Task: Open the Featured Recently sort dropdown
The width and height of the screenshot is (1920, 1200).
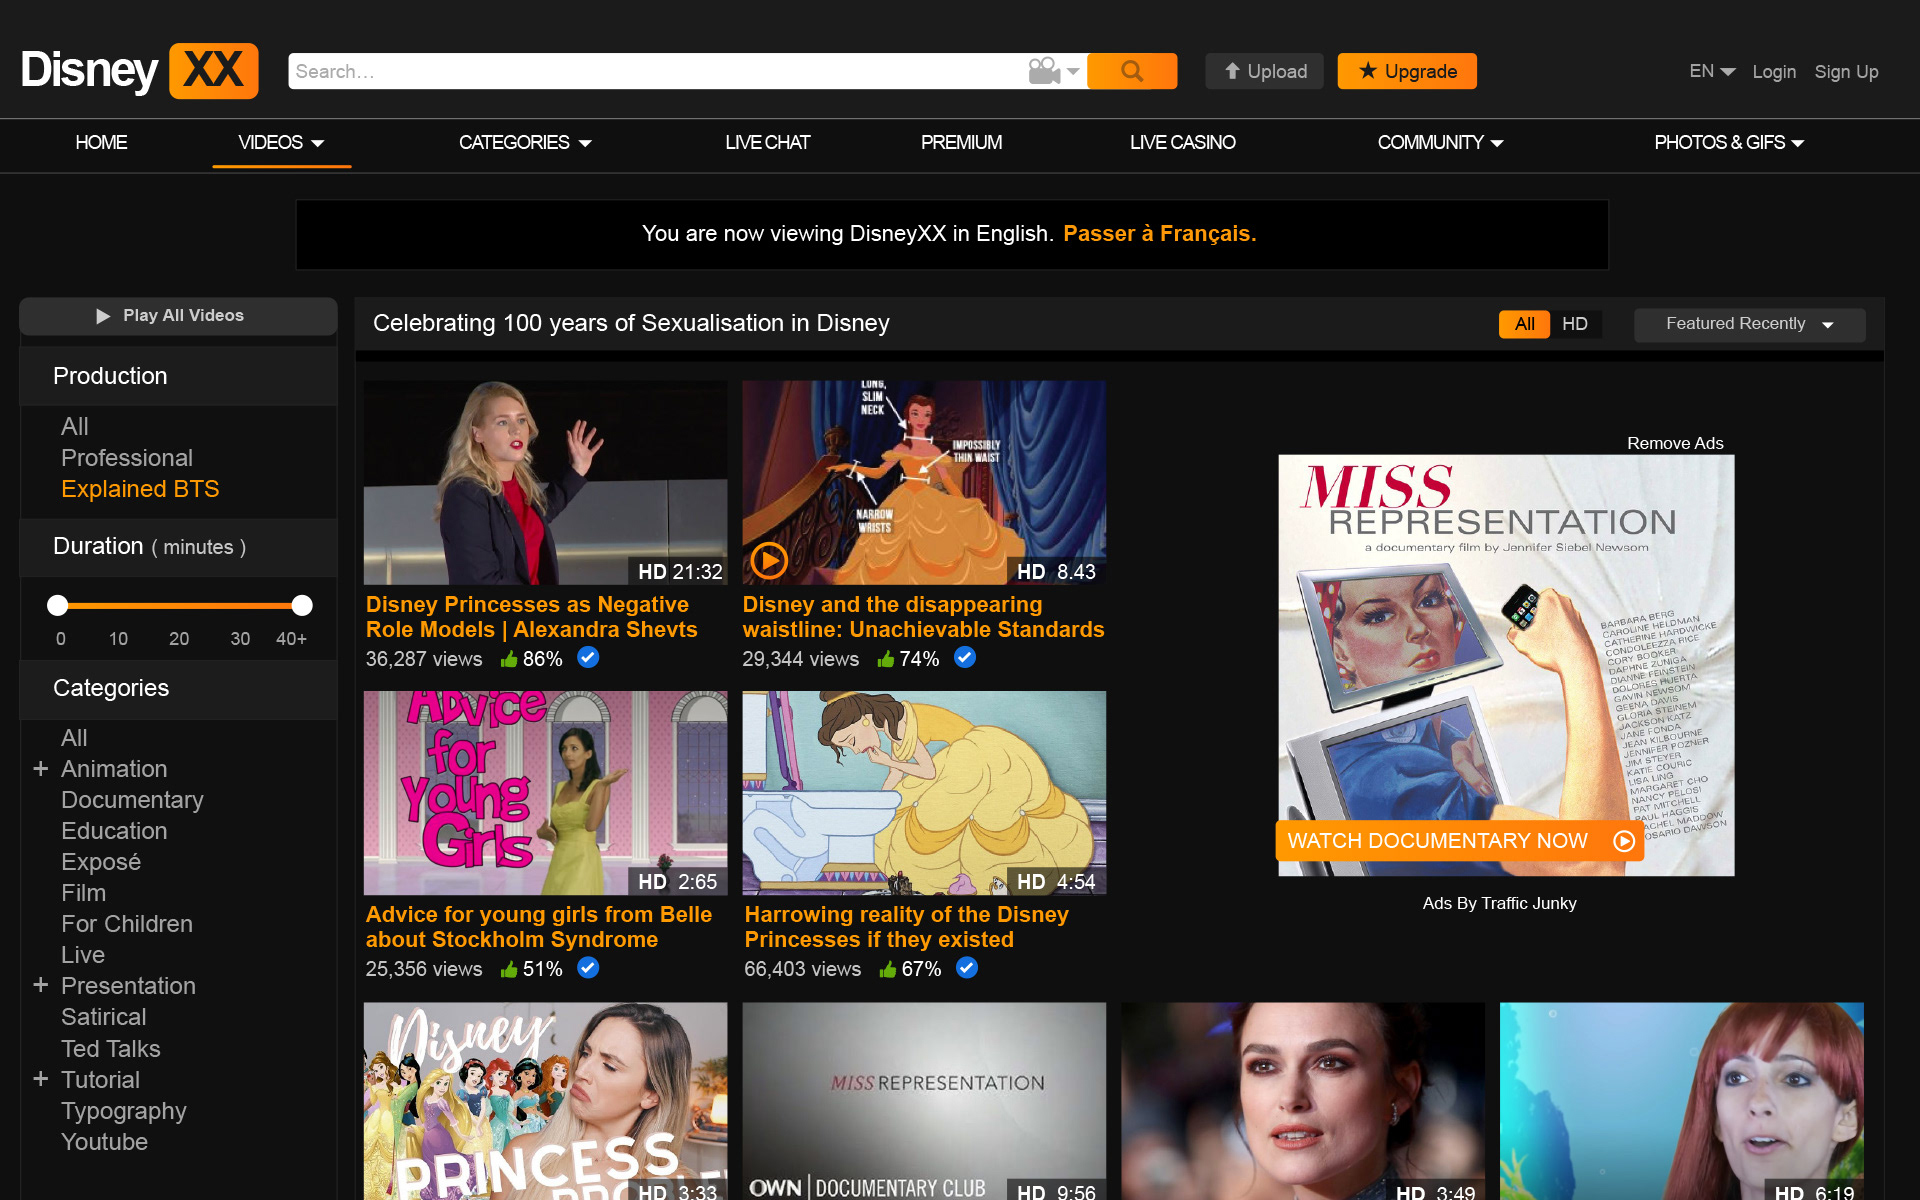Action: [1749, 324]
